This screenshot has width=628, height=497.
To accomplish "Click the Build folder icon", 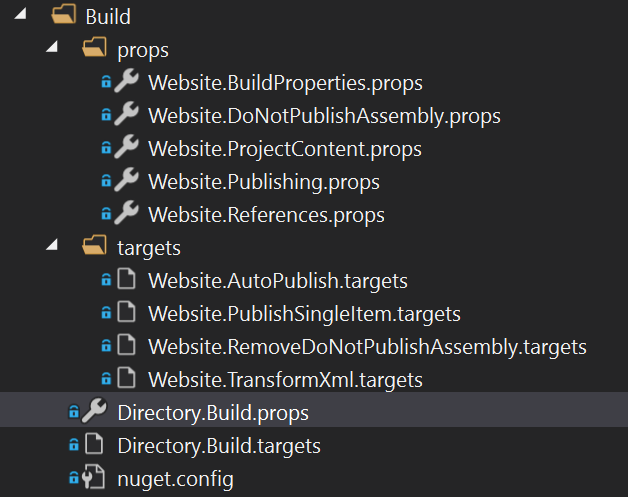I will [x=63, y=17].
